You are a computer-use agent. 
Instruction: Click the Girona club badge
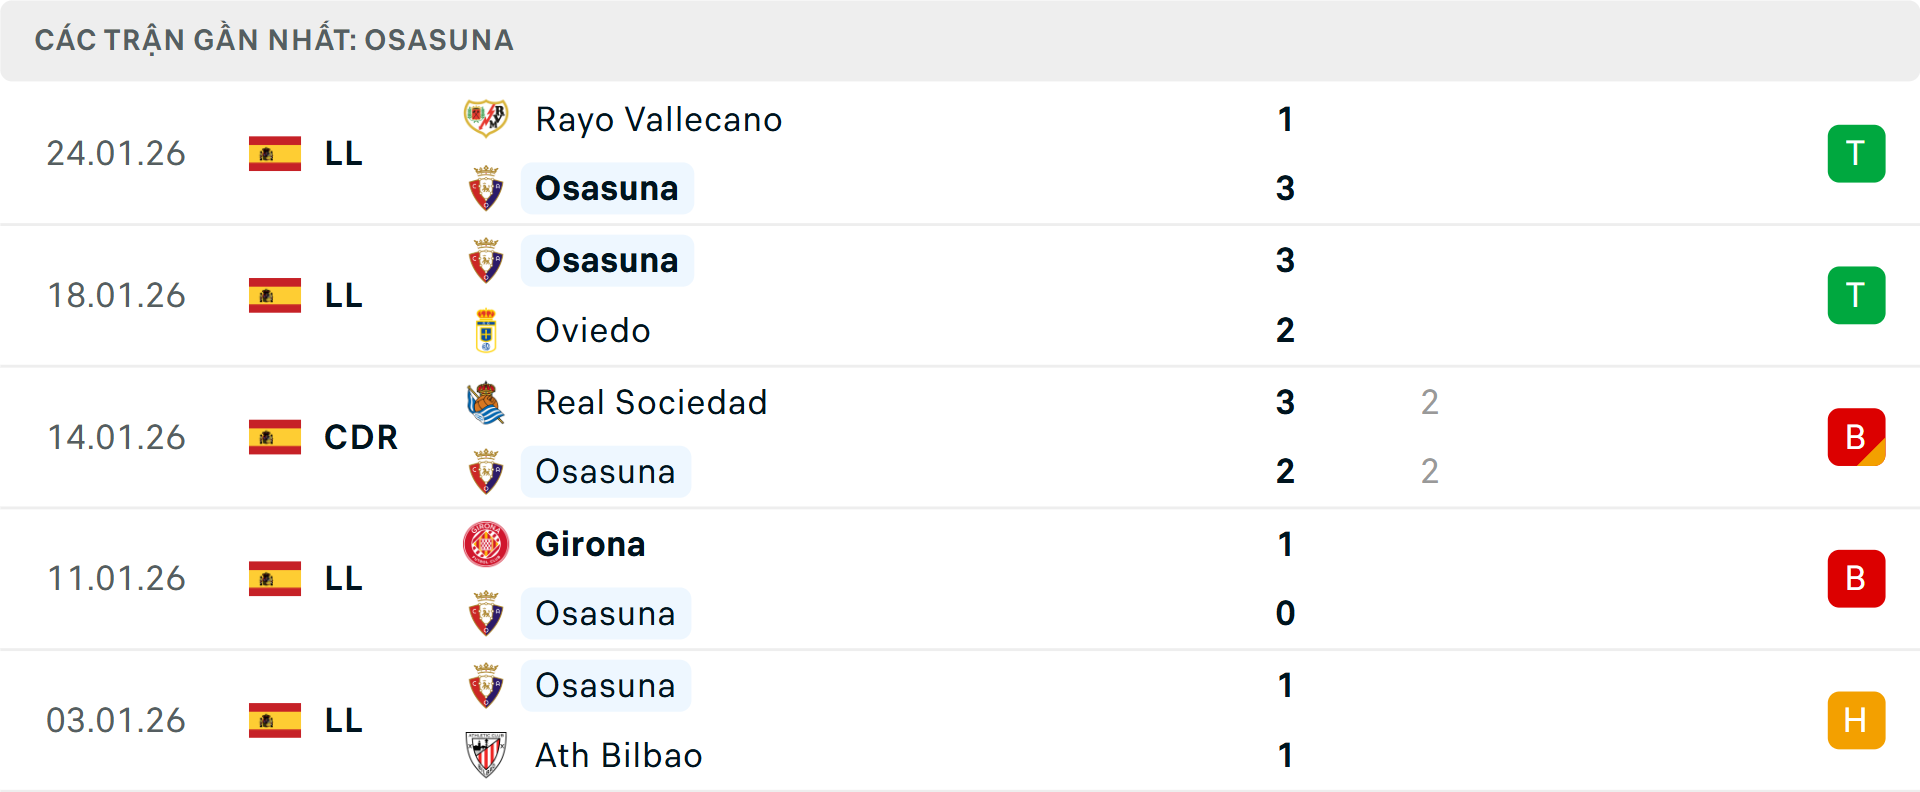pos(486,544)
